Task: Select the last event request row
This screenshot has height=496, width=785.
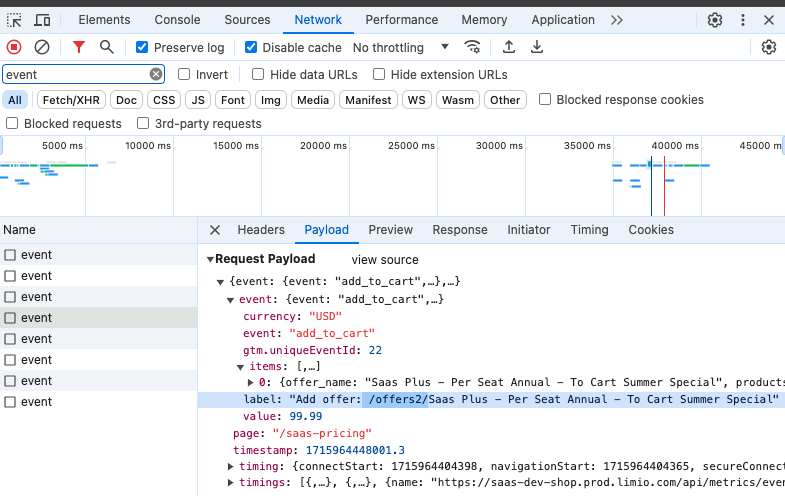Action: 99,402
